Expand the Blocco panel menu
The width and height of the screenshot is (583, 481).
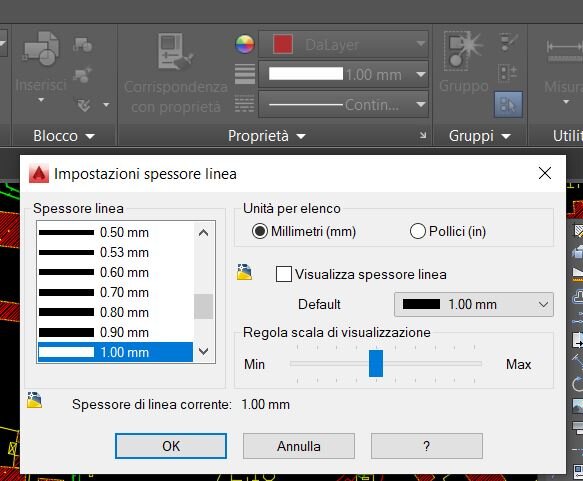pyautogui.click(x=64, y=136)
